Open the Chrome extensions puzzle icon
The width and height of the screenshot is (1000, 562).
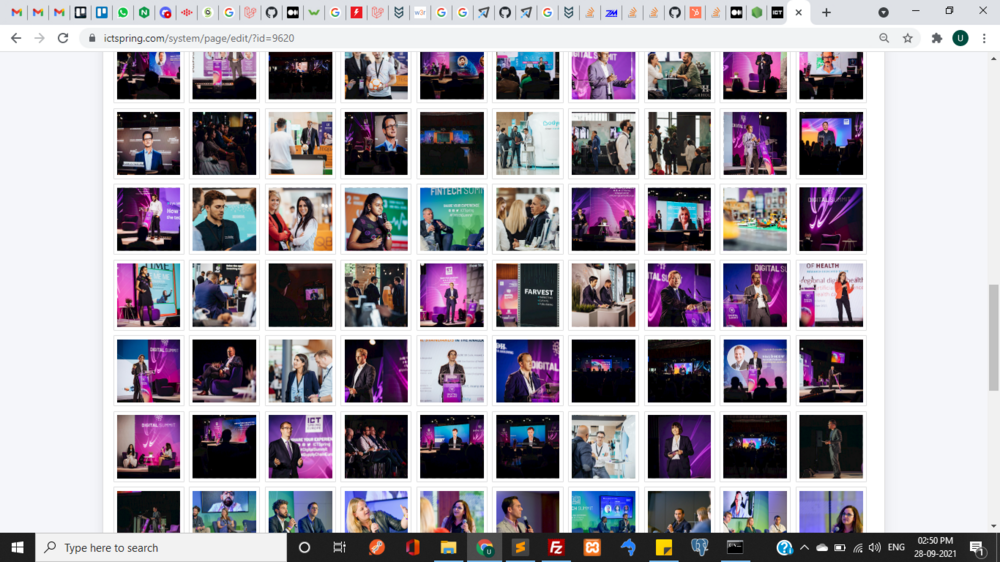937,38
